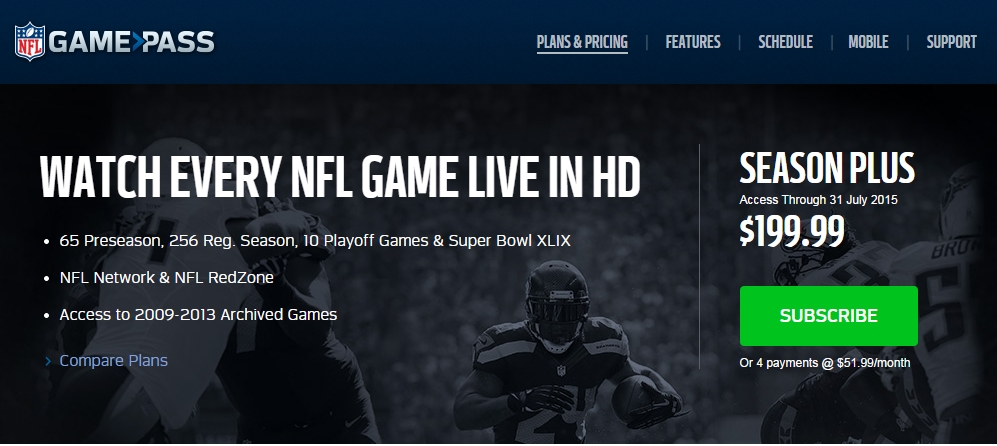Open the Schedule section
The height and width of the screenshot is (446, 997).
785,42
